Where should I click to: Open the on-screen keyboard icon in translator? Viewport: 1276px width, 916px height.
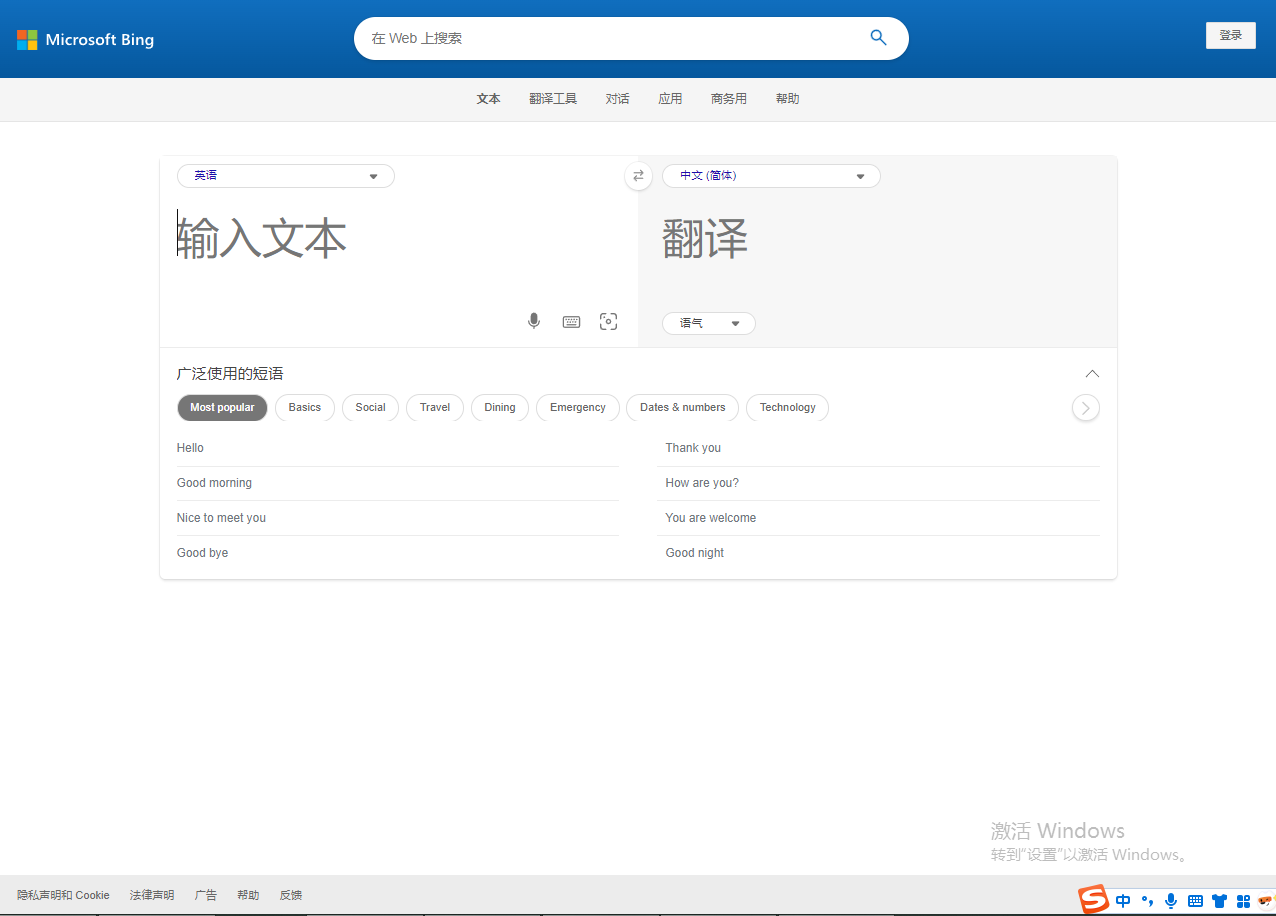click(571, 322)
